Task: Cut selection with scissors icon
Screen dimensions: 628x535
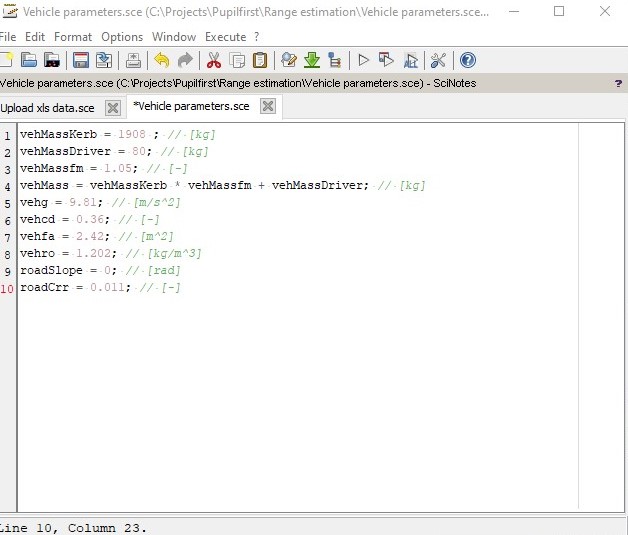Action: point(214,60)
